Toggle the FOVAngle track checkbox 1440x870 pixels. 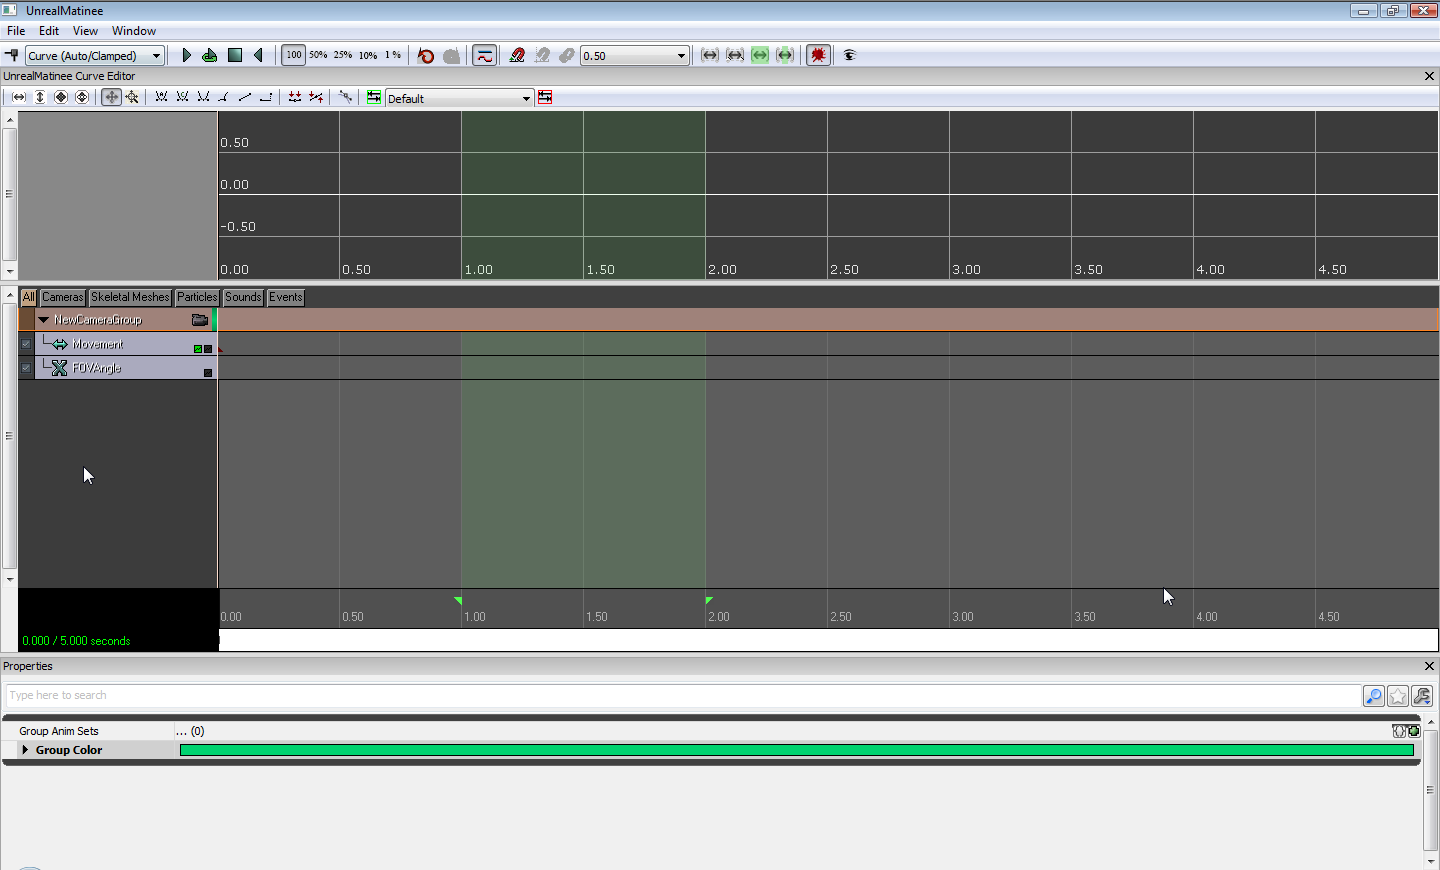(x=26, y=368)
